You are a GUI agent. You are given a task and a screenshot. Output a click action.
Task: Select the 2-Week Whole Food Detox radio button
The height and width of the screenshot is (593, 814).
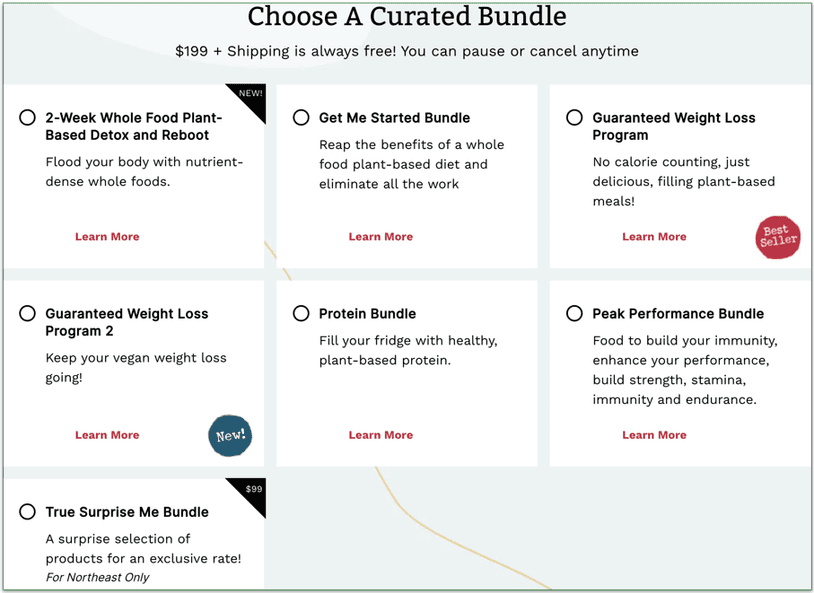[x=27, y=117]
